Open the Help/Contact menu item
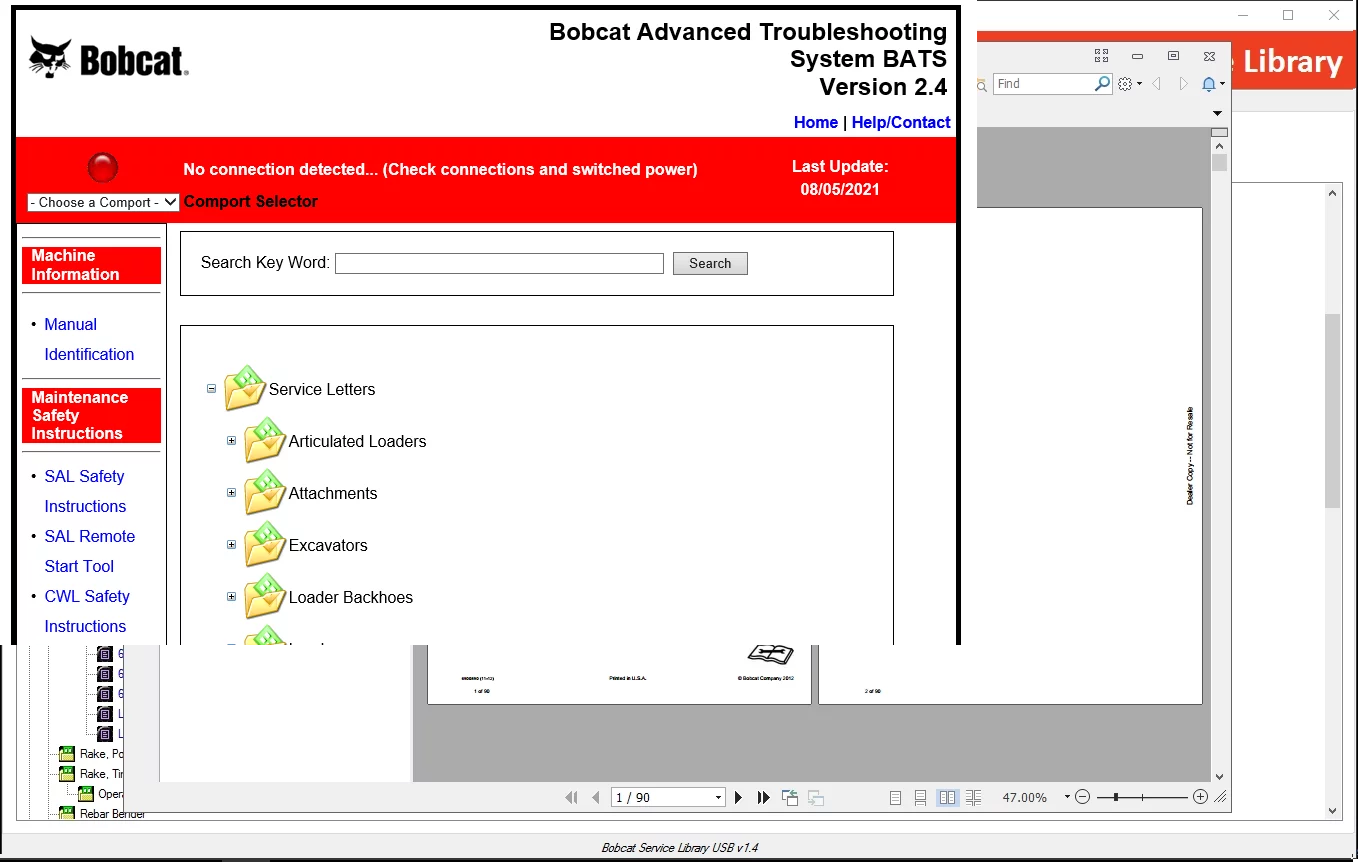This screenshot has height=862, width=1358. tap(901, 122)
